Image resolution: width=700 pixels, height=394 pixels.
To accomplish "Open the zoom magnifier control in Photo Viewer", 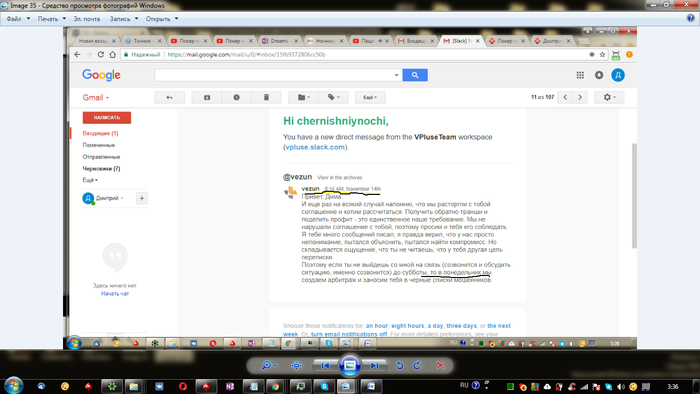I will (268, 365).
